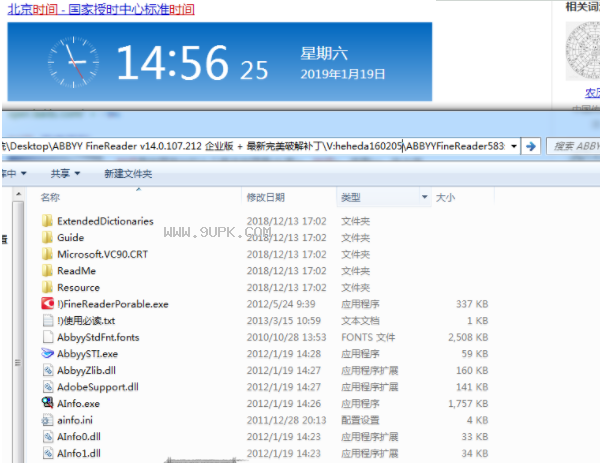Click the 2019年1月19日 date text
Image resolution: width=600 pixels, height=470 pixels.
coord(342,74)
